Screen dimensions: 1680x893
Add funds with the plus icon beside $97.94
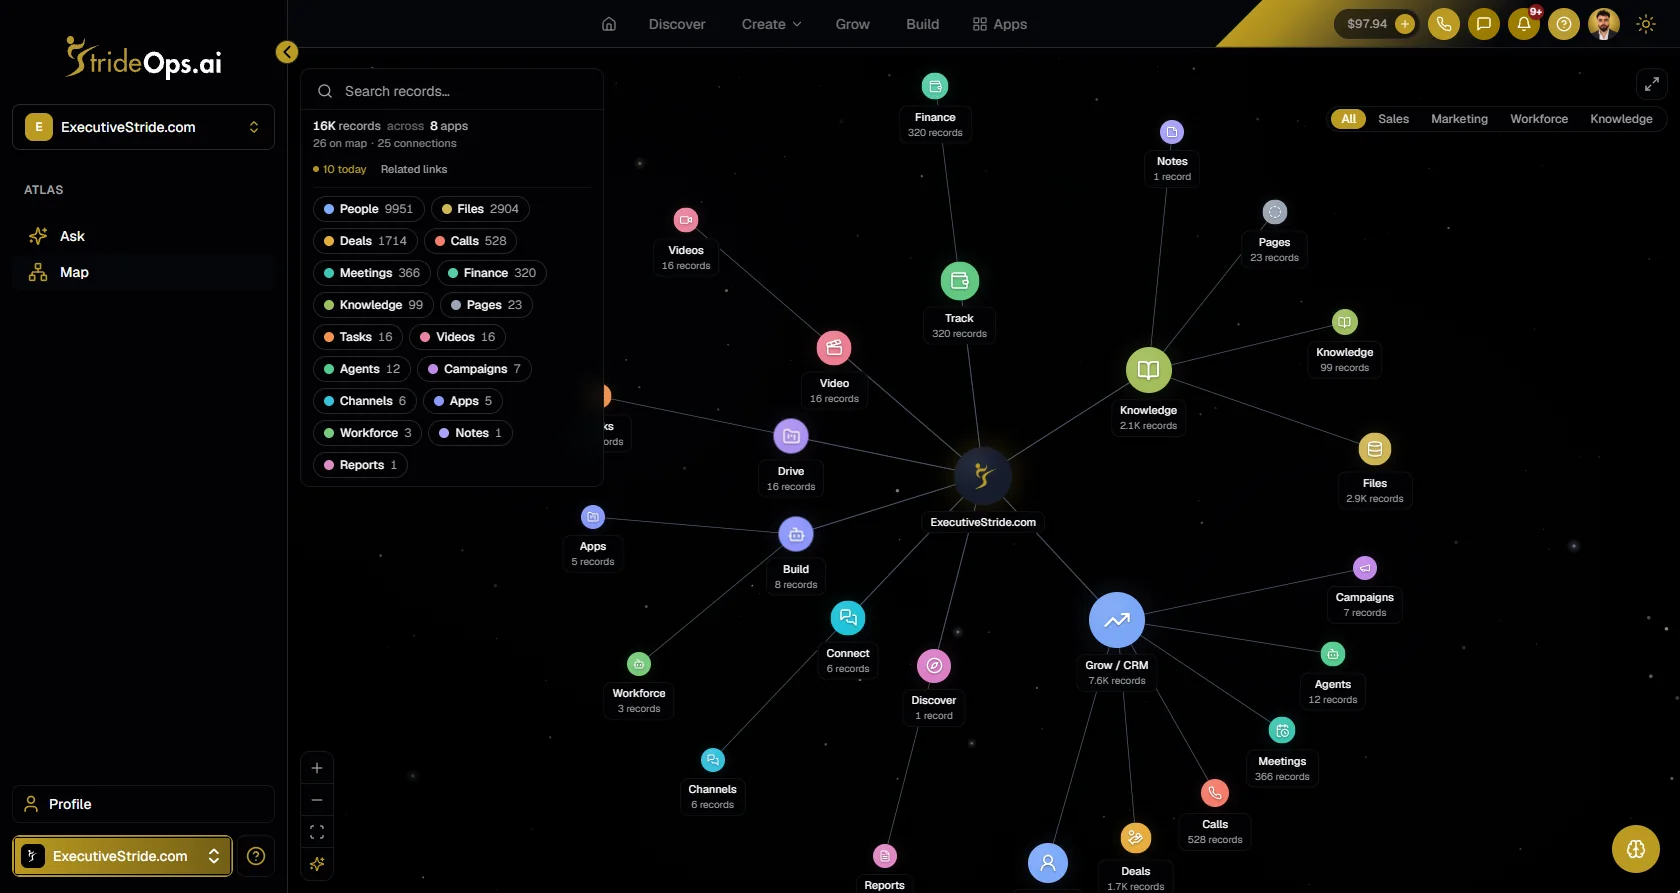[1405, 24]
